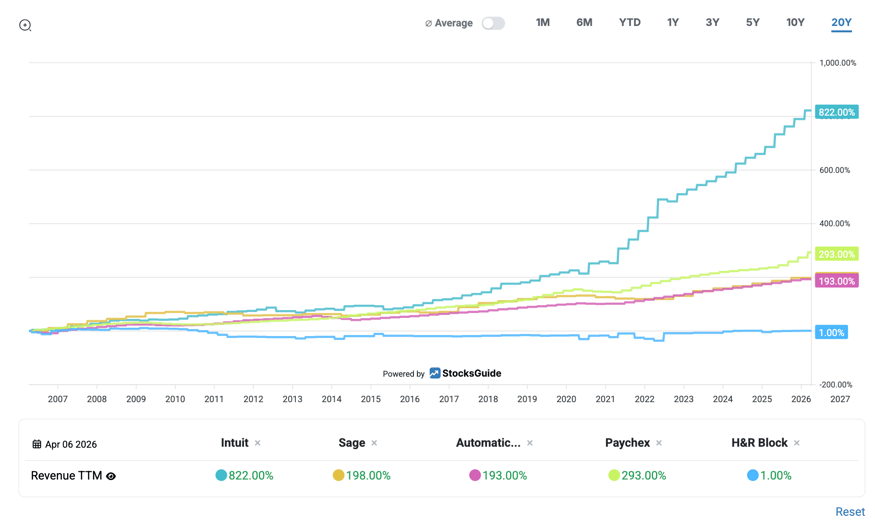Choose the 10Y time range
The height and width of the screenshot is (530, 875).
point(795,22)
